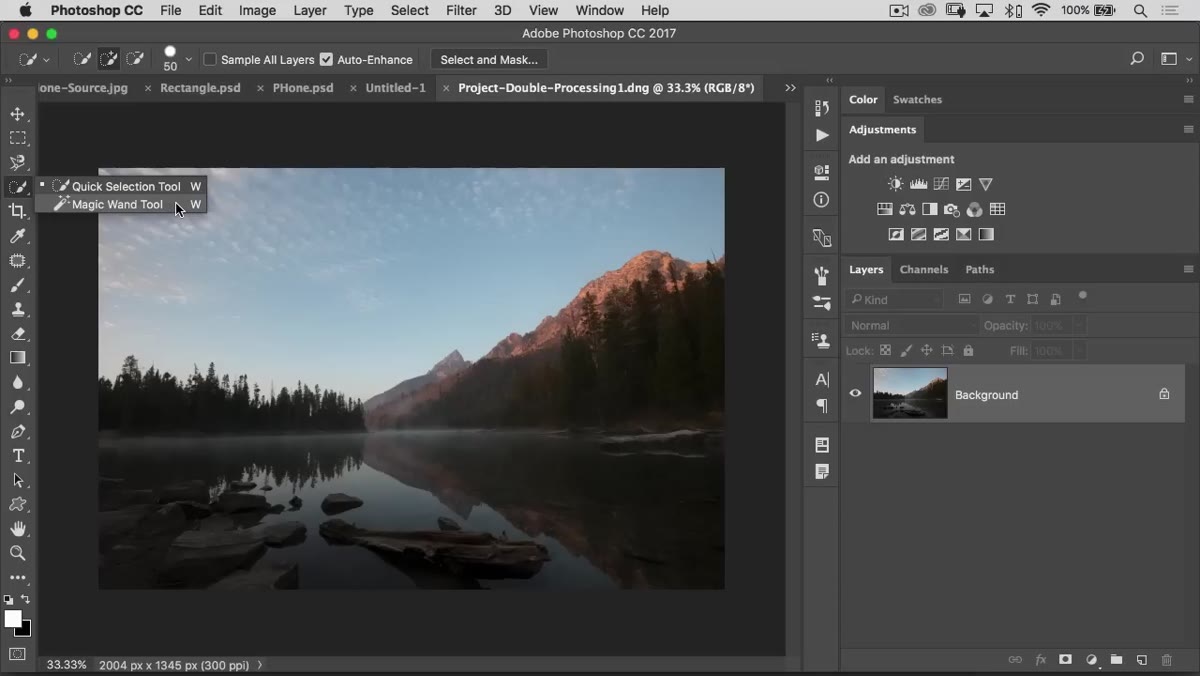Viewport: 1200px width, 676px height.
Task: Add a Photo Filter adjustment
Action: point(952,209)
